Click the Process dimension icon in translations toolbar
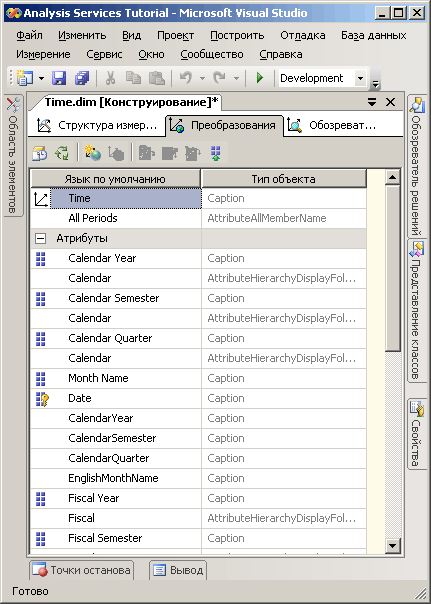Image resolution: width=431 pixels, height=604 pixels. pos(39,153)
